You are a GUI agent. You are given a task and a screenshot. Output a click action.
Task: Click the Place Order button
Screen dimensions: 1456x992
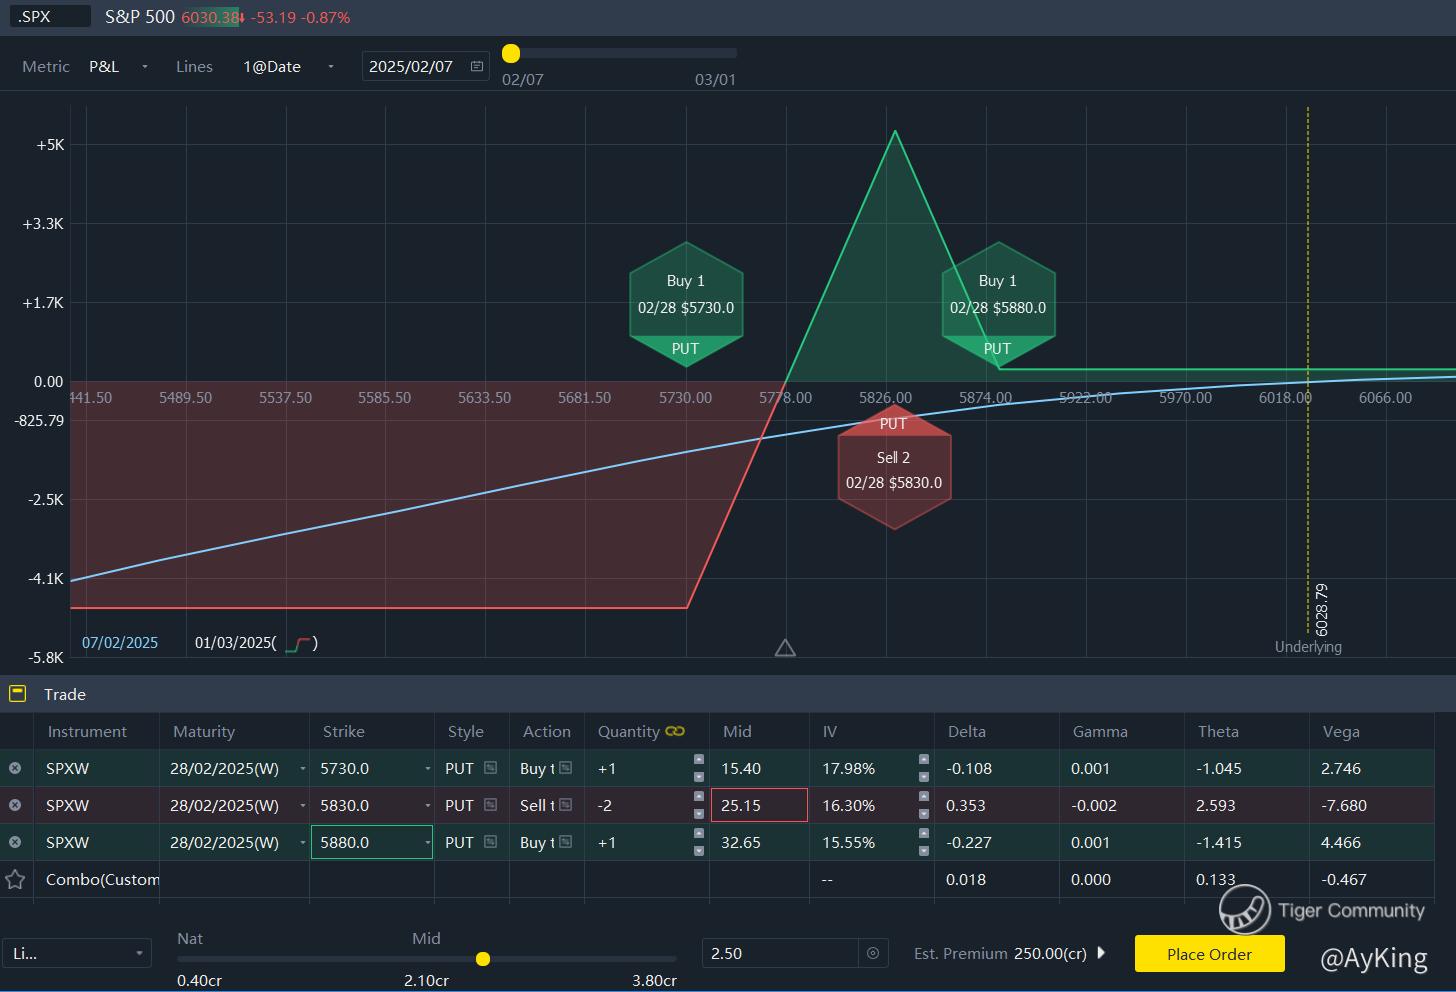point(1209,954)
